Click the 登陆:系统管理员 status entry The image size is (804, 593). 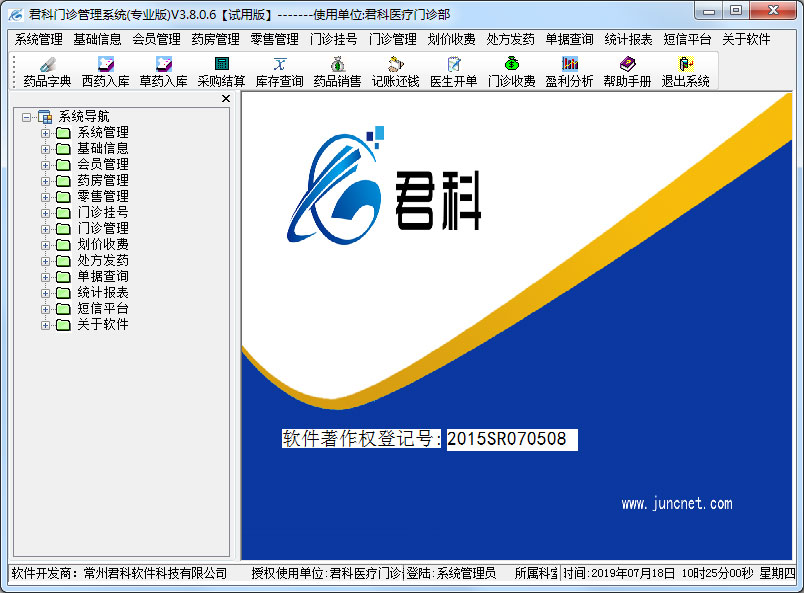pos(451,574)
